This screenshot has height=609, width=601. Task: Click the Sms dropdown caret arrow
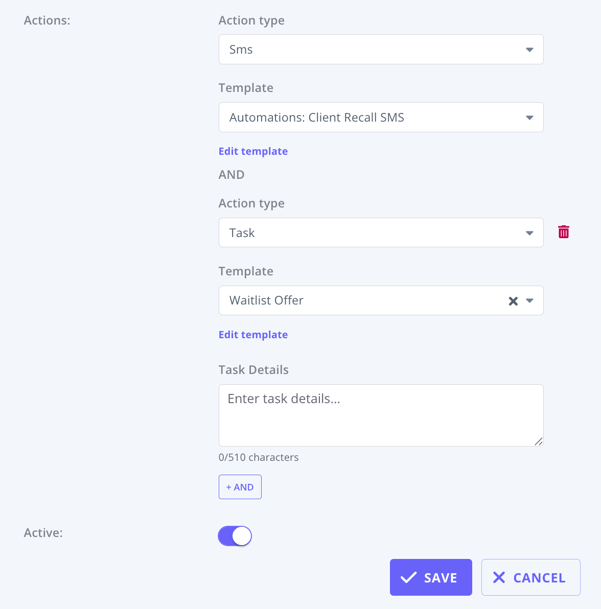[x=529, y=50]
